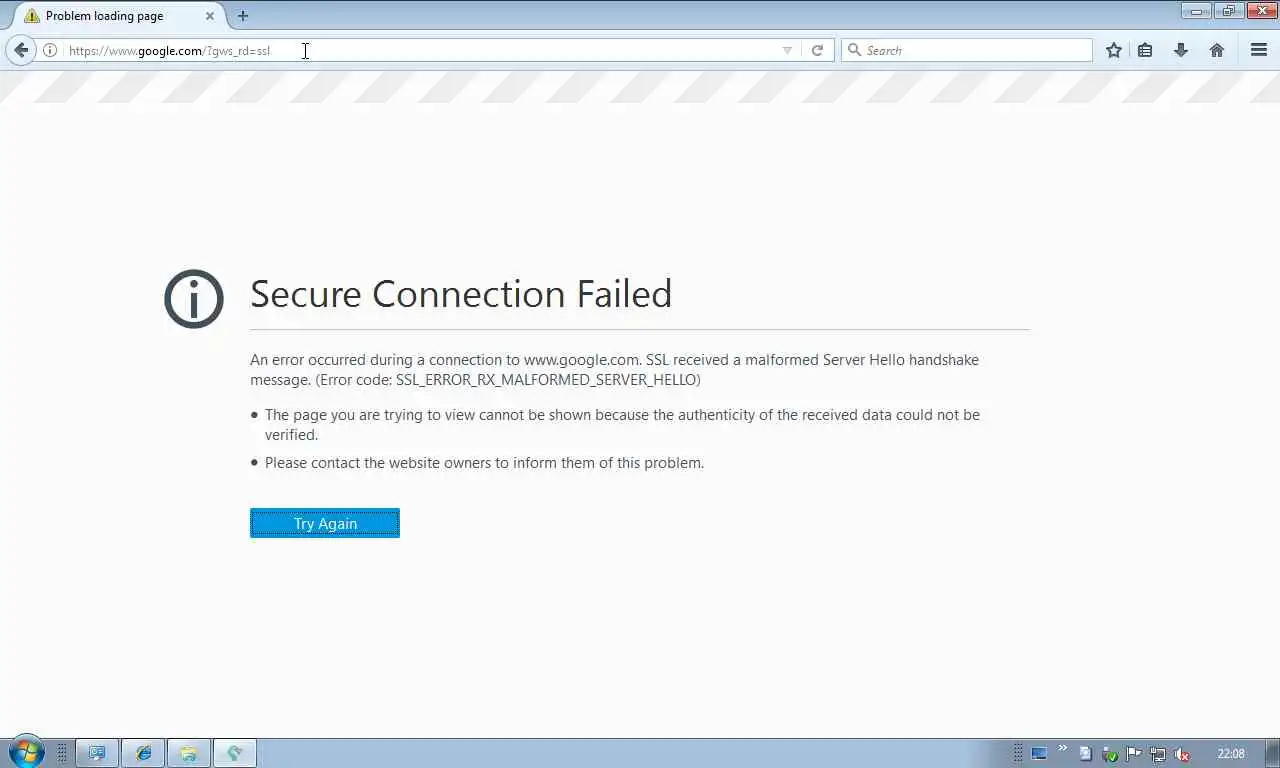Open Internet Explorer from the taskbar
Viewport: 1280px width, 768px height.
click(143, 753)
